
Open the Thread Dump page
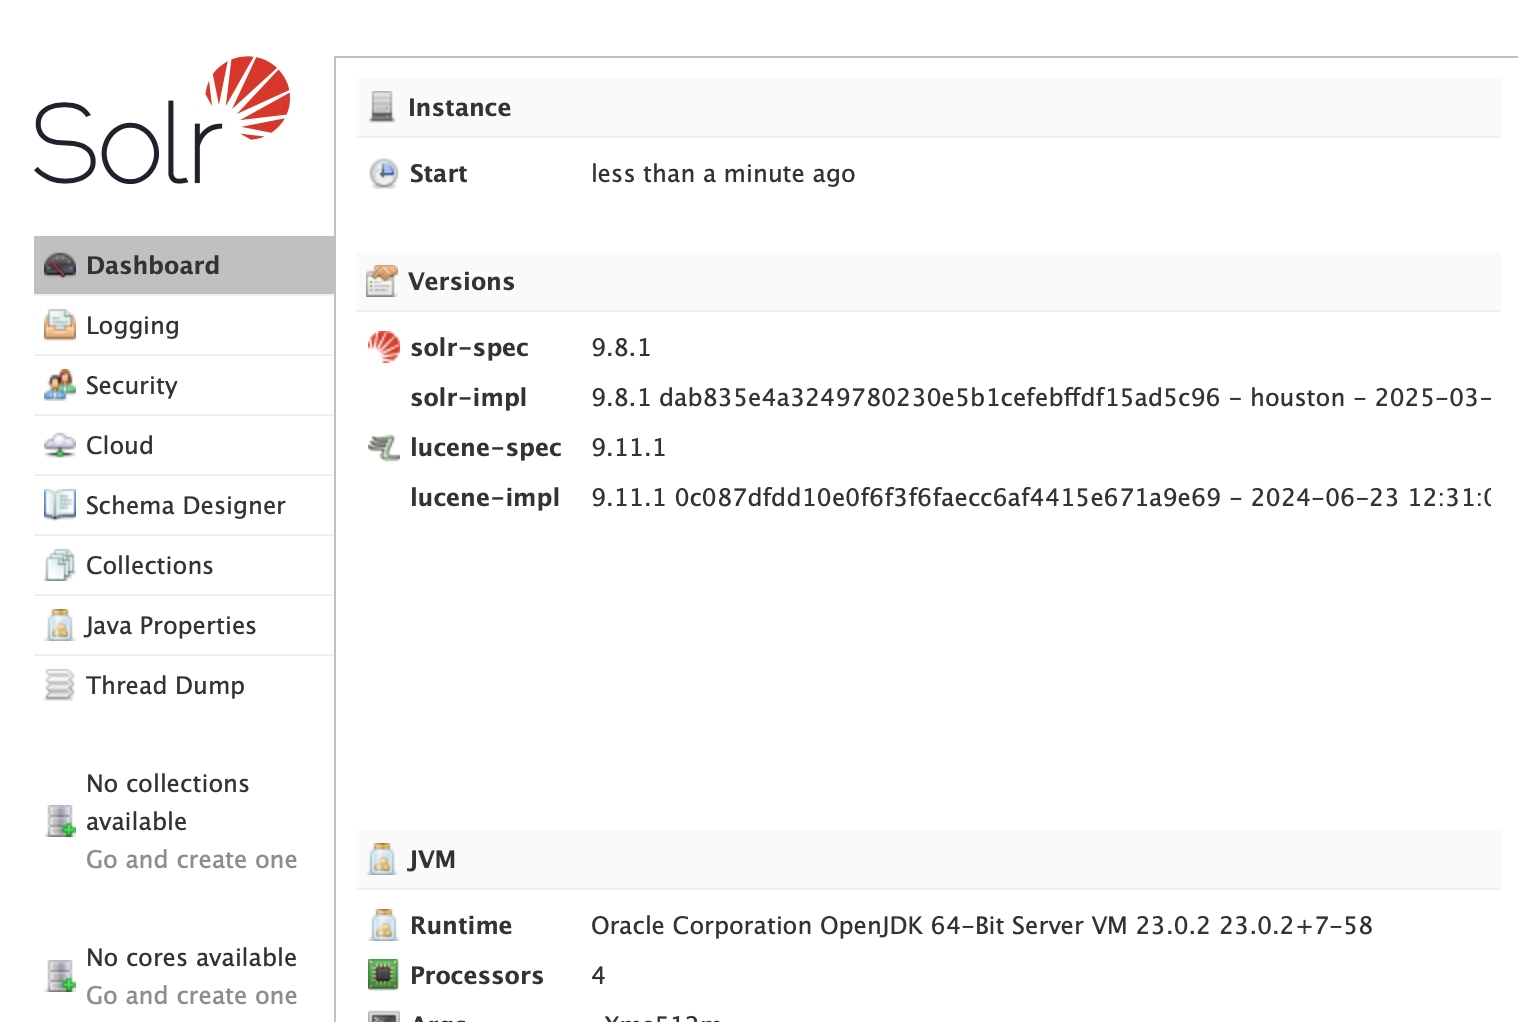click(184, 685)
